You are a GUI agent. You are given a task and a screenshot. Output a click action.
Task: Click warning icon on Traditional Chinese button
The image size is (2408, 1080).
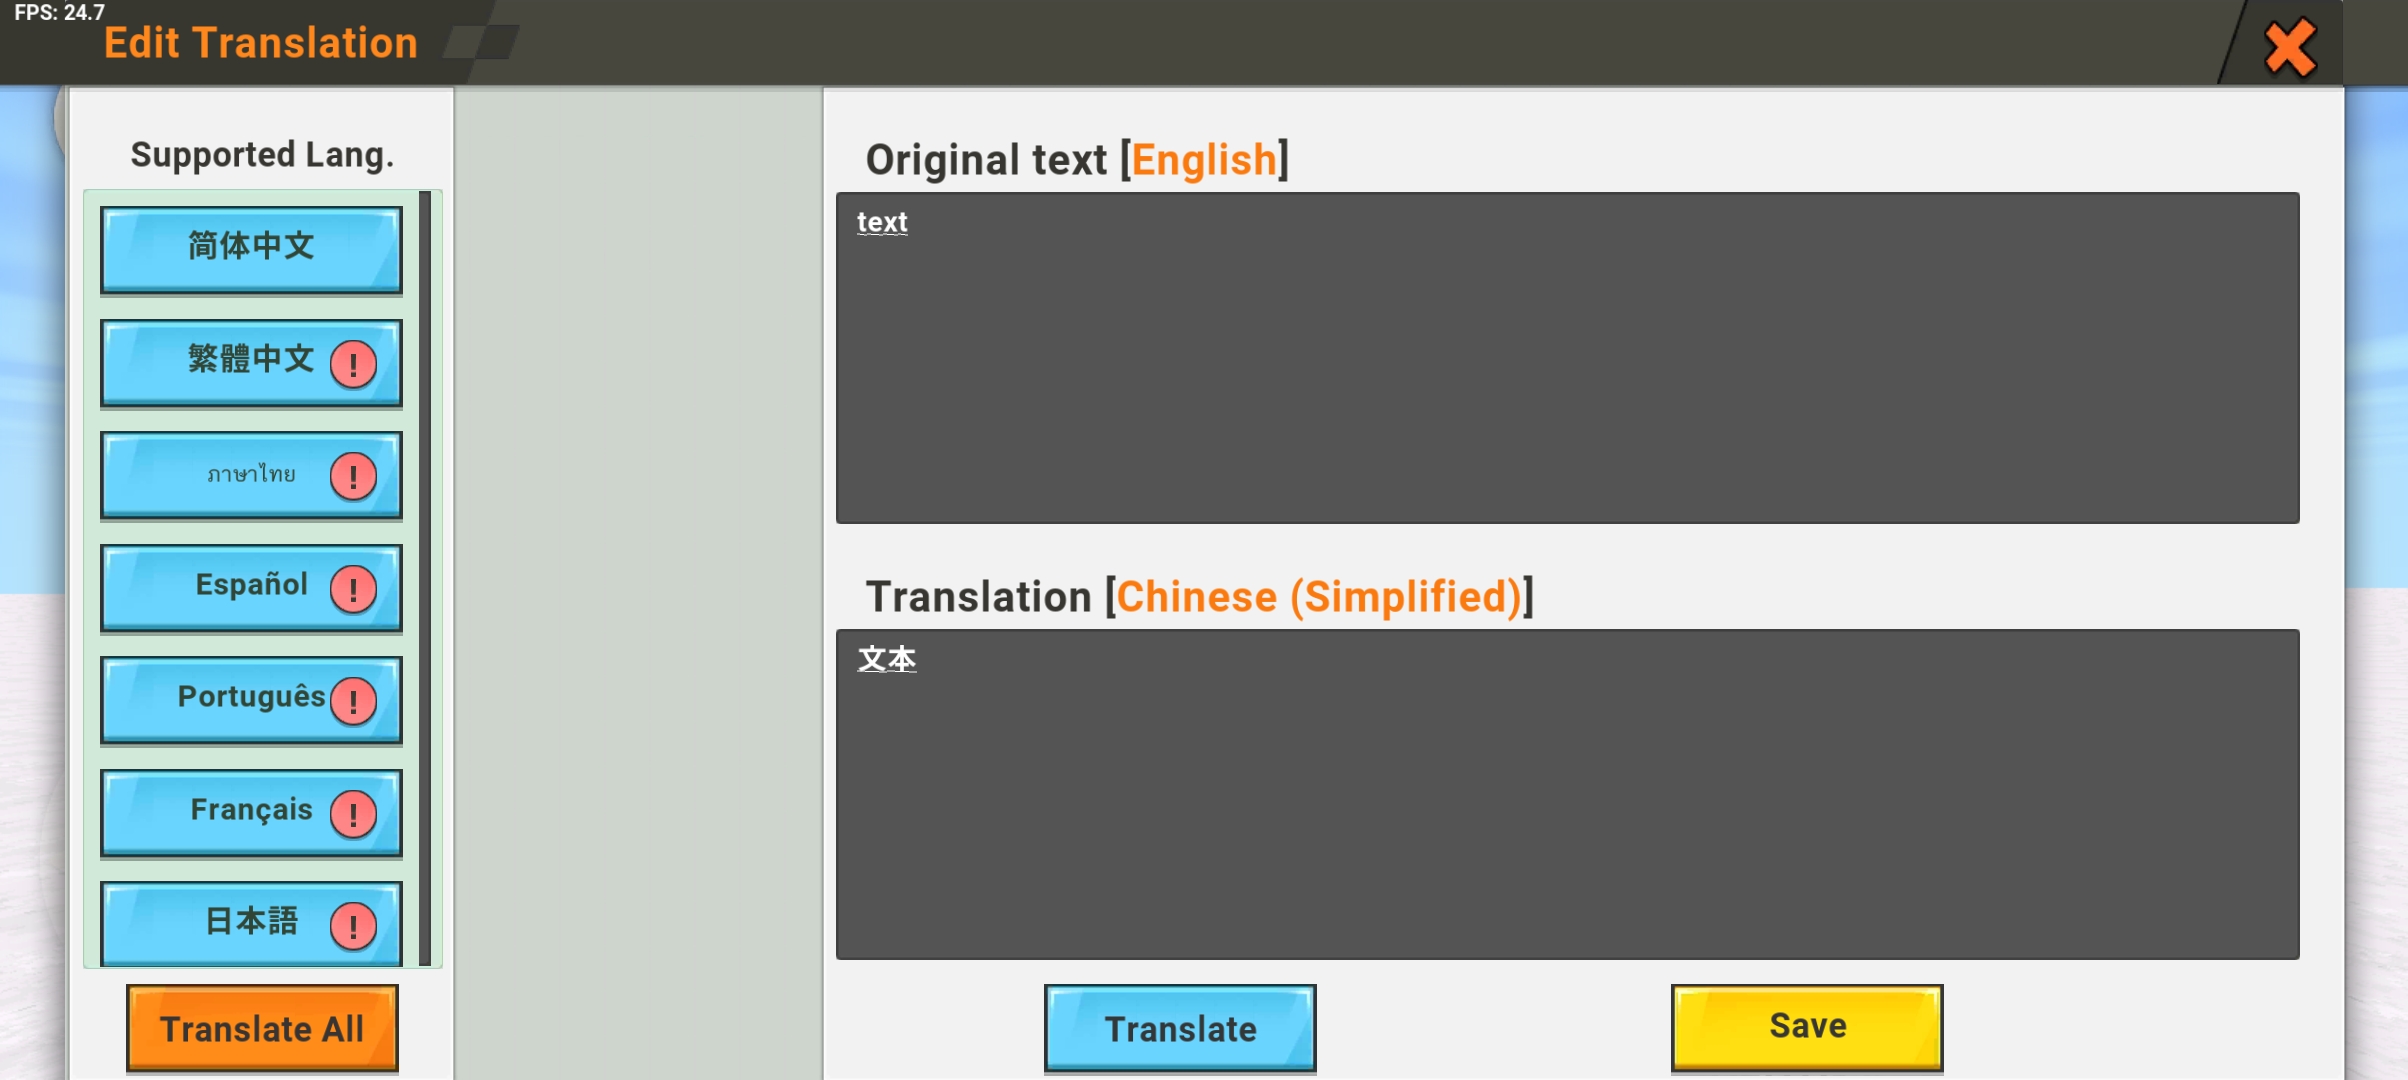coord(353,364)
